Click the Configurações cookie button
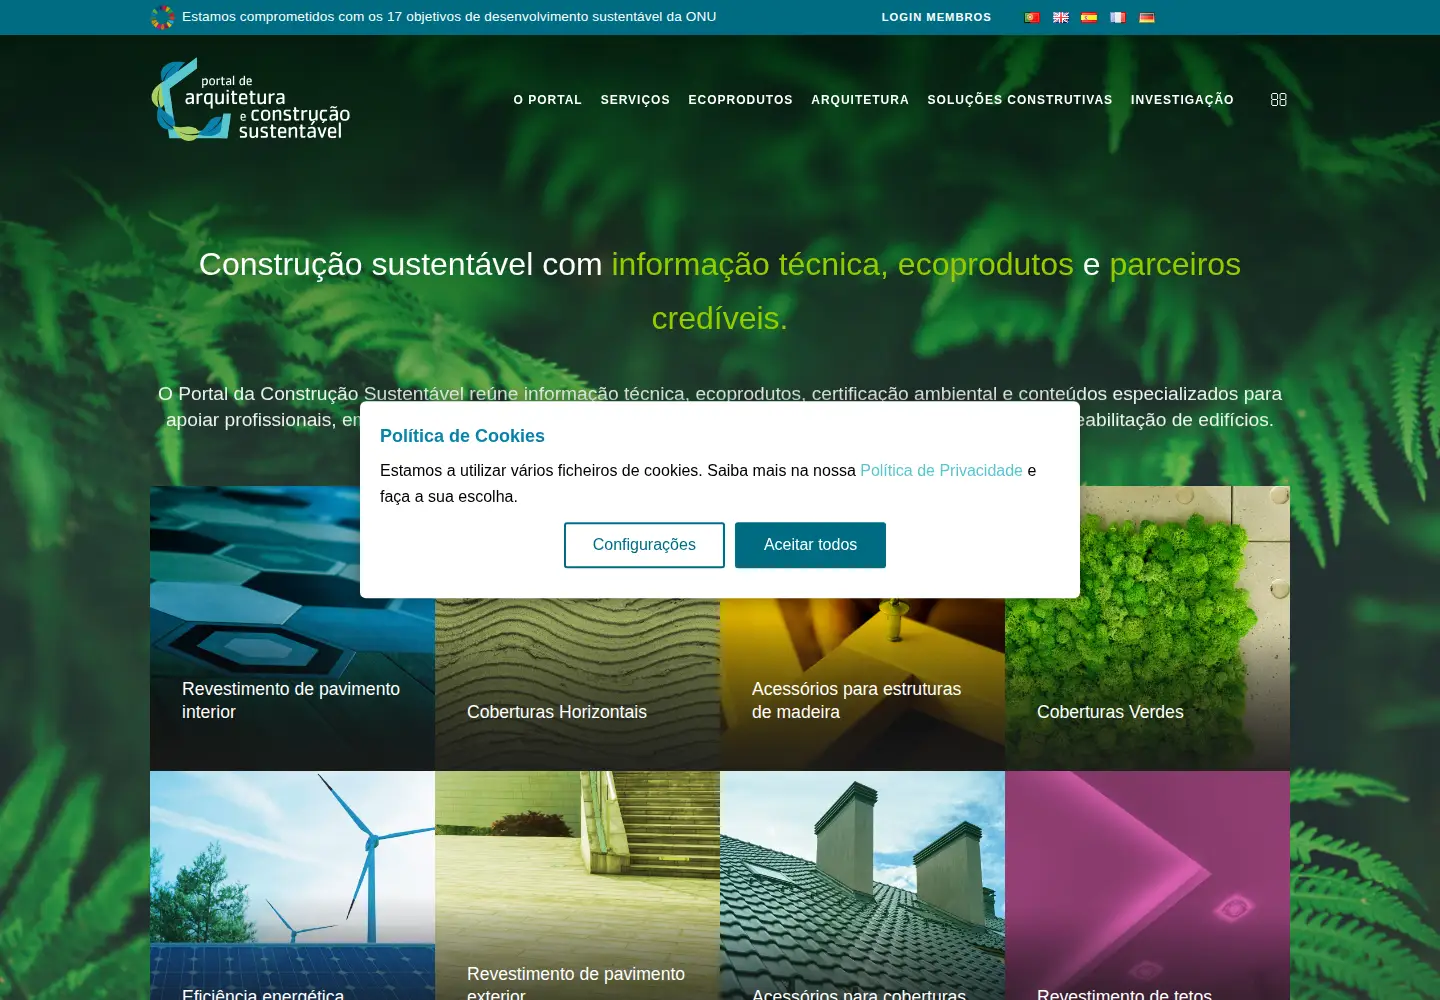The width and height of the screenshot is (1440, 1000). click(644, 545)
